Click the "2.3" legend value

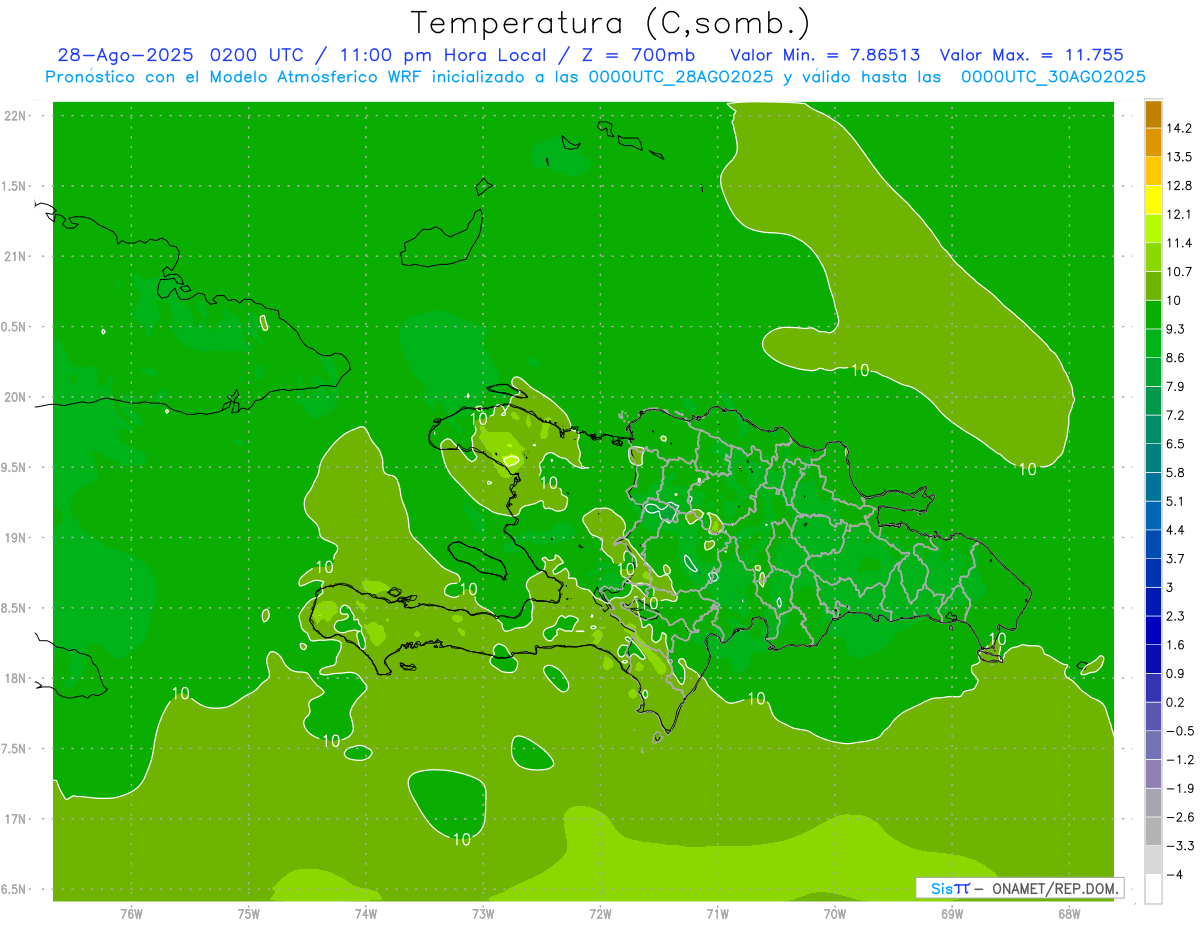click(x=1175, y=616)
